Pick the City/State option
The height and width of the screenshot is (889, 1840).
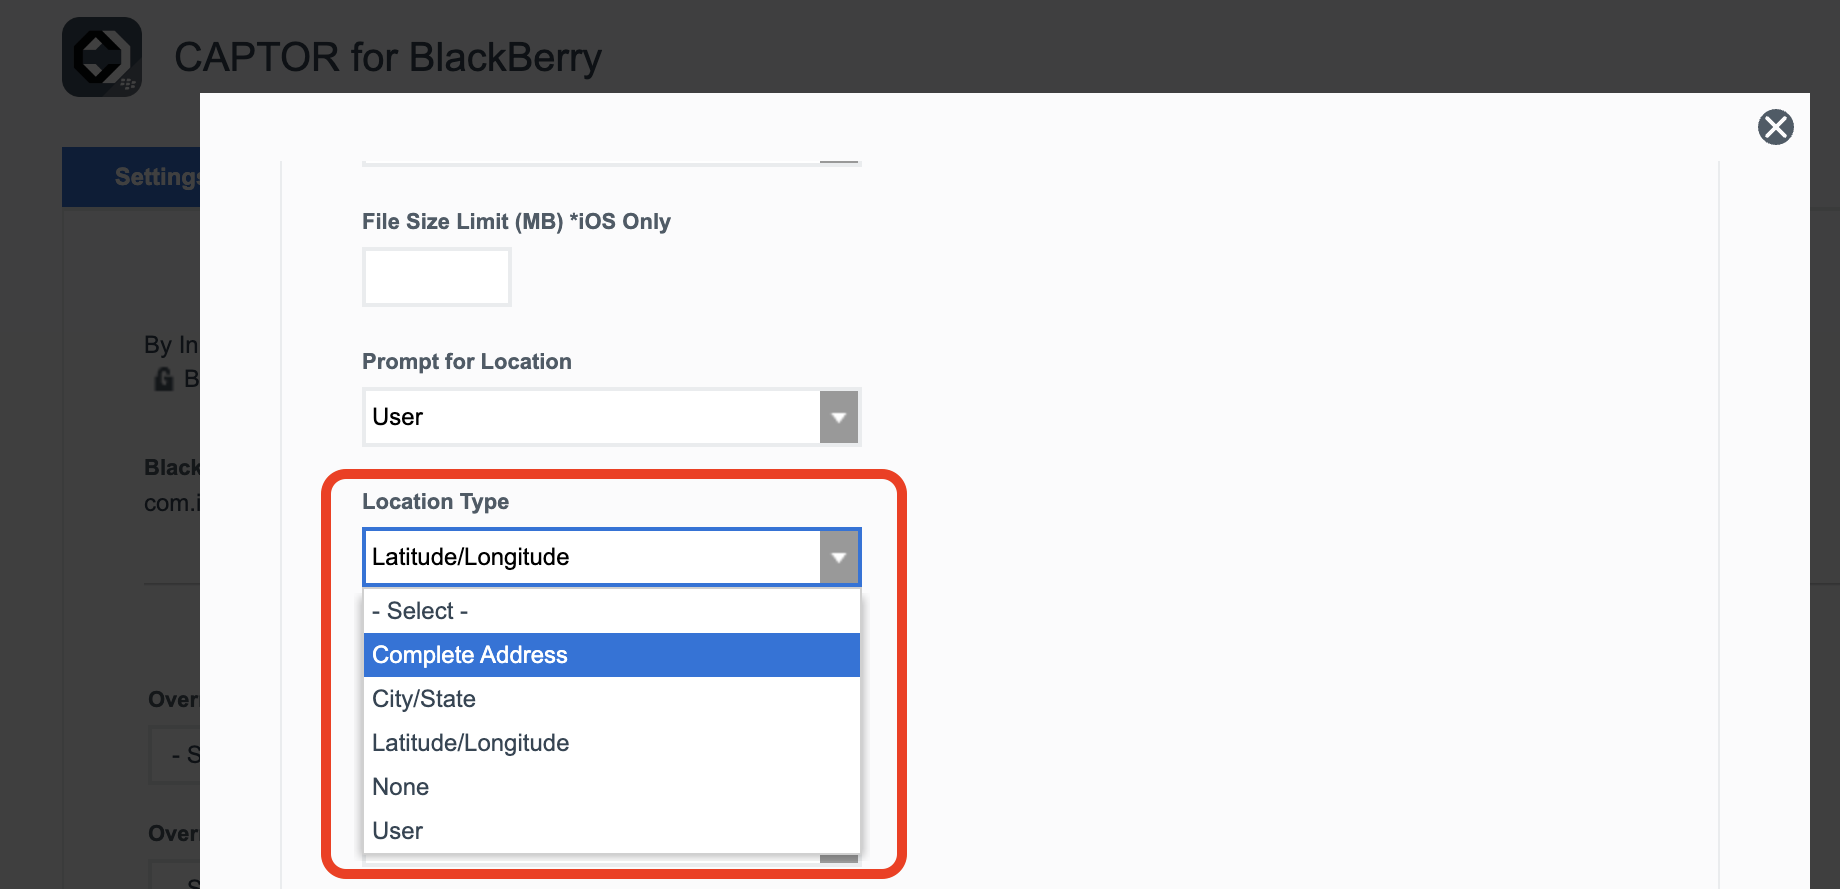611,699
